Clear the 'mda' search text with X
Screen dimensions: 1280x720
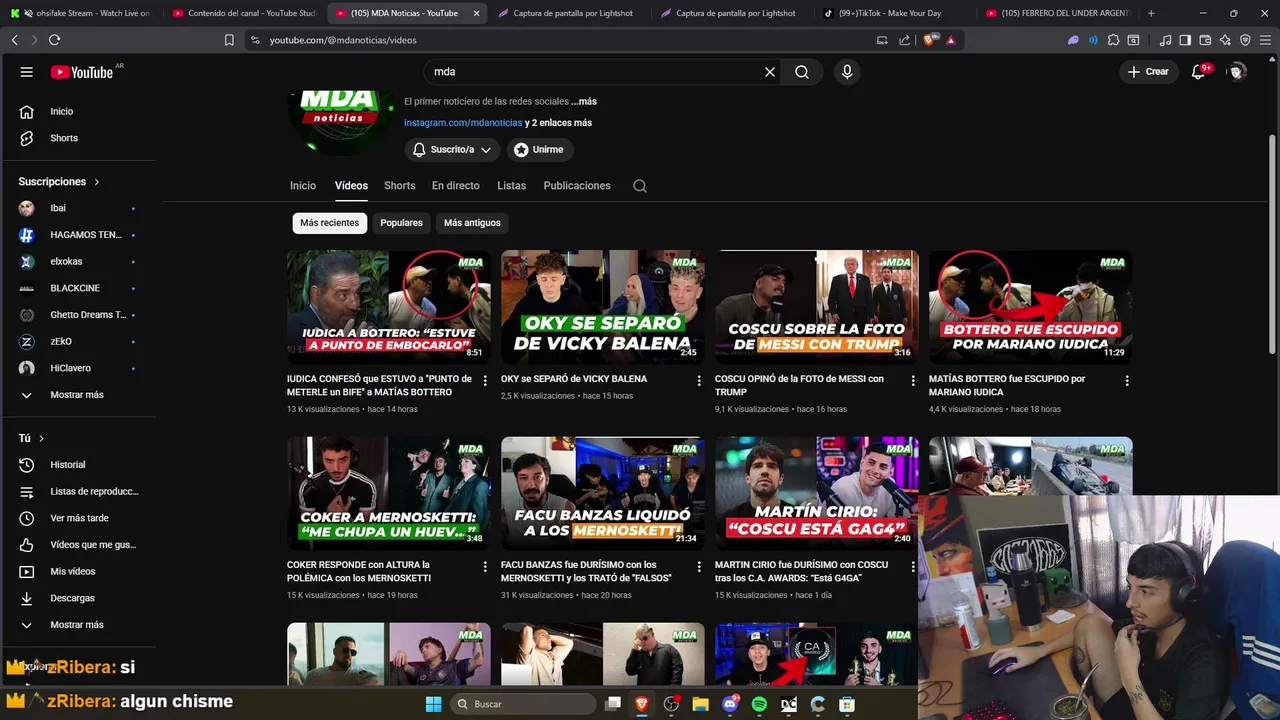tap(770, 72)
